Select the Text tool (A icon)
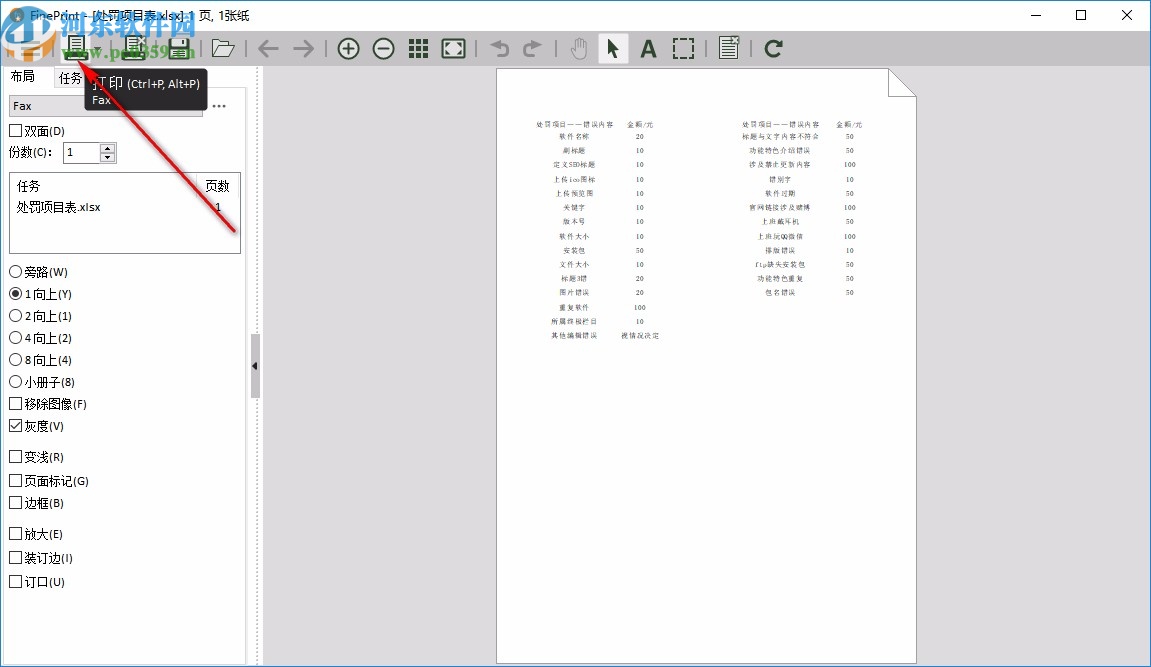Screen dimensions: 1151x667 click(x=648, y=47)
